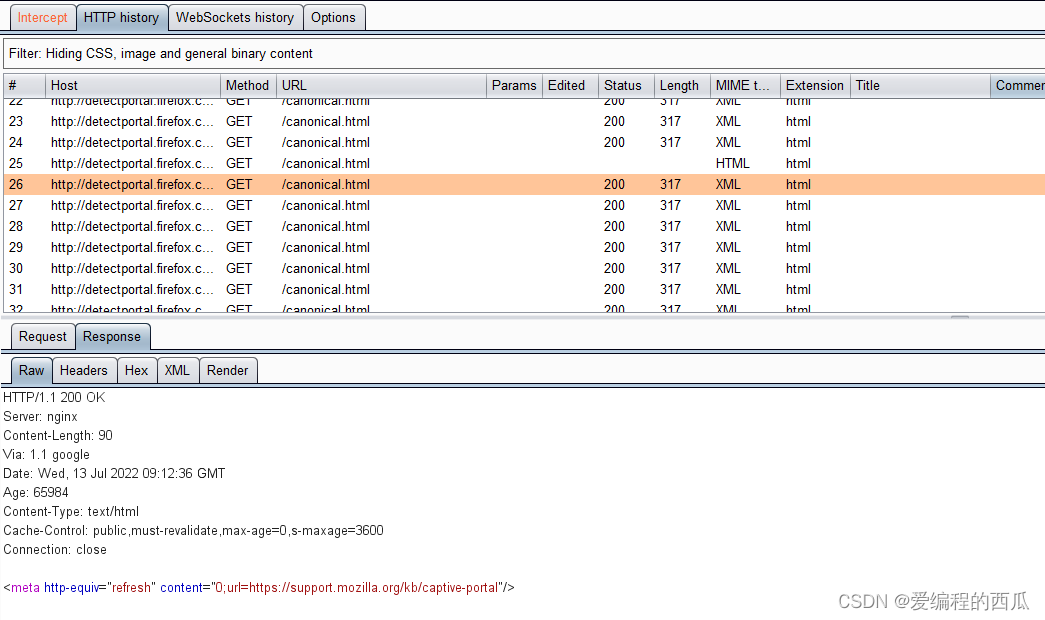Click the Server: nginx header line
Image resolution: width=1045 pixels, height=620 pixels.
pyautogui.click(x=41, y=417)
